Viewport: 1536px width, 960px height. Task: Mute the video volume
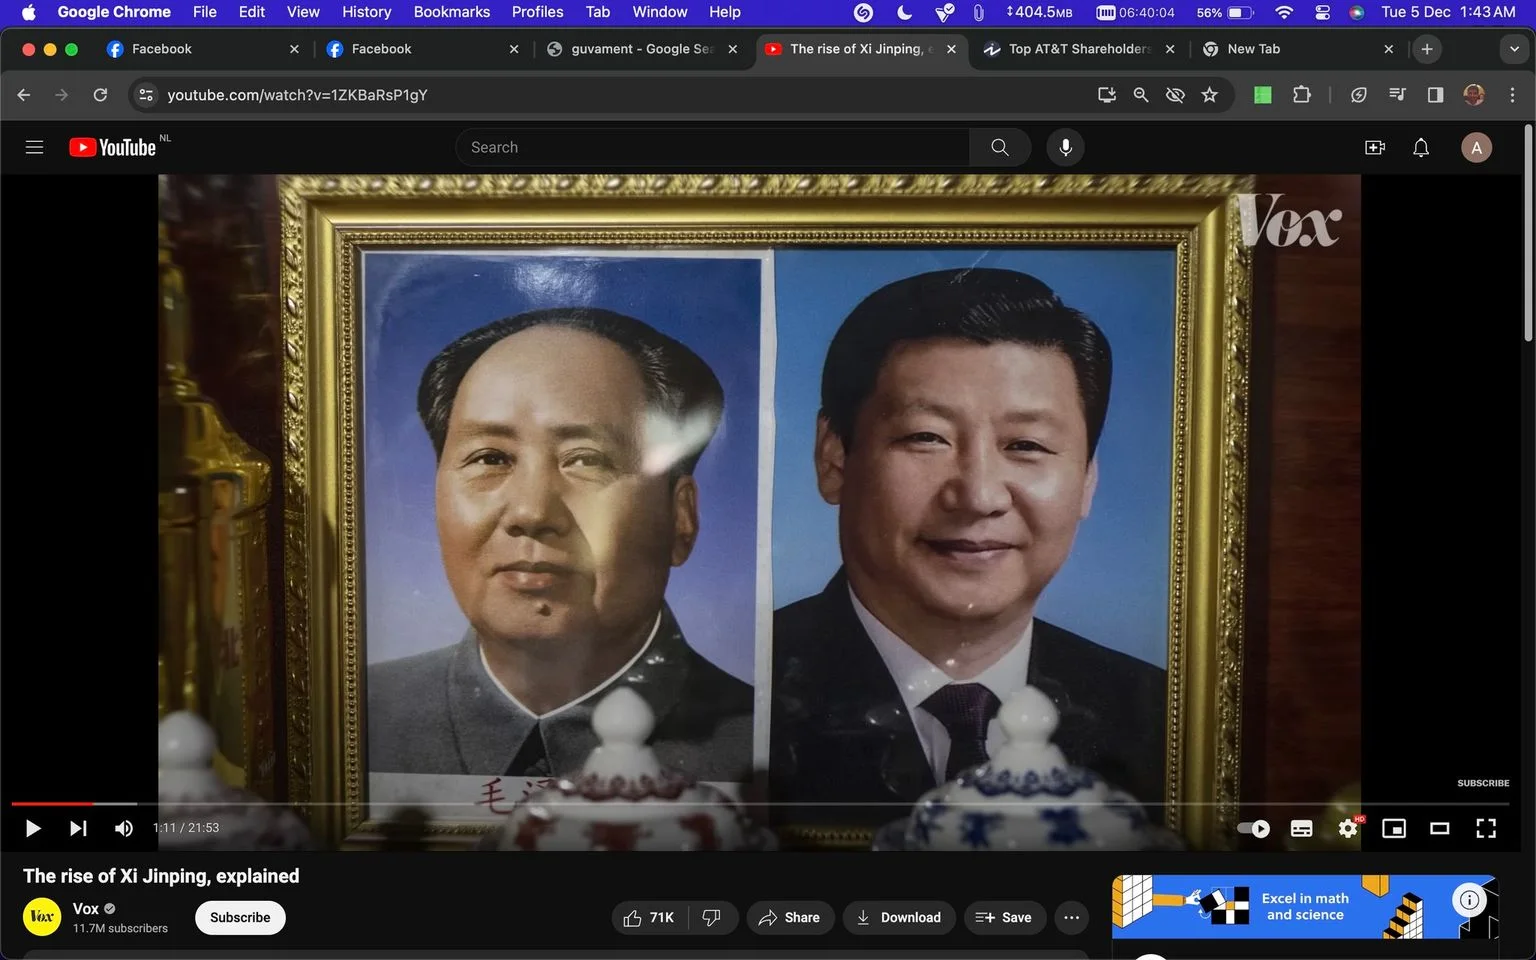tap(124, 828)
